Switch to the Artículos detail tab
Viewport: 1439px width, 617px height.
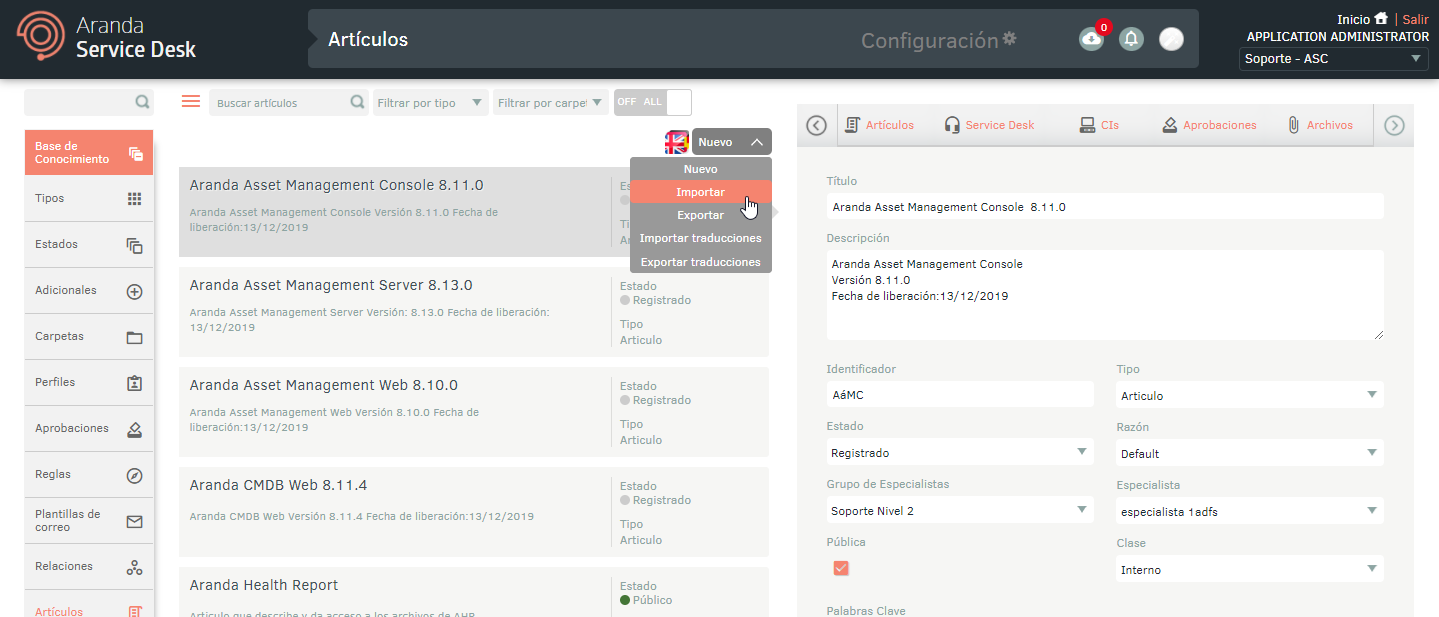pyautogui.click(x=880, y=126)
